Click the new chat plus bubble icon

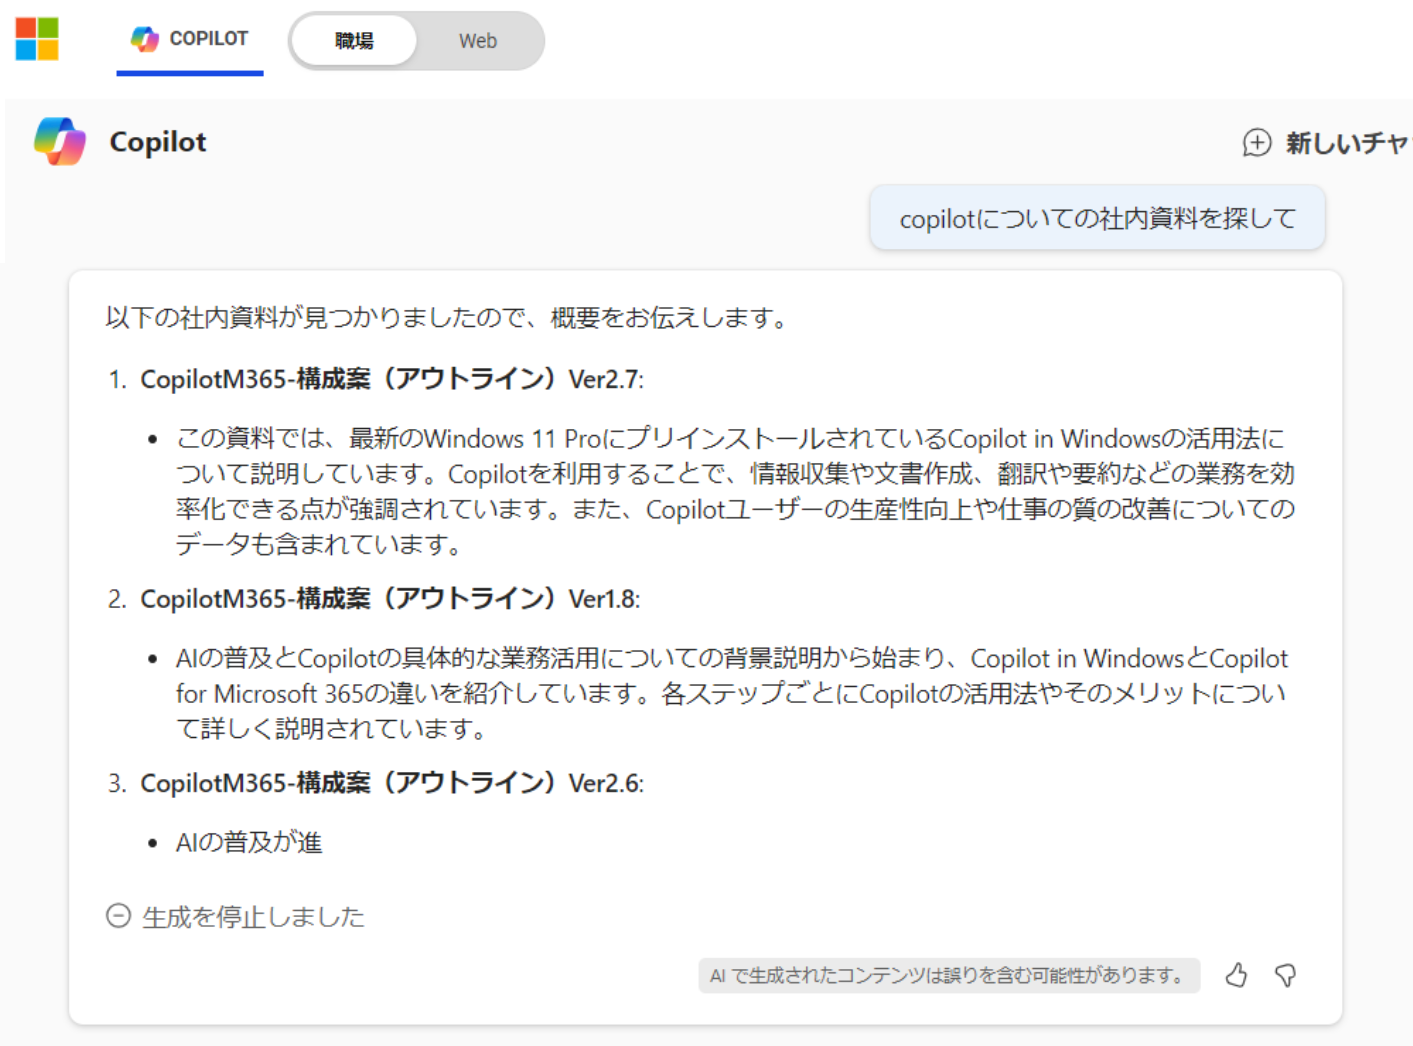click(1256, 143)
